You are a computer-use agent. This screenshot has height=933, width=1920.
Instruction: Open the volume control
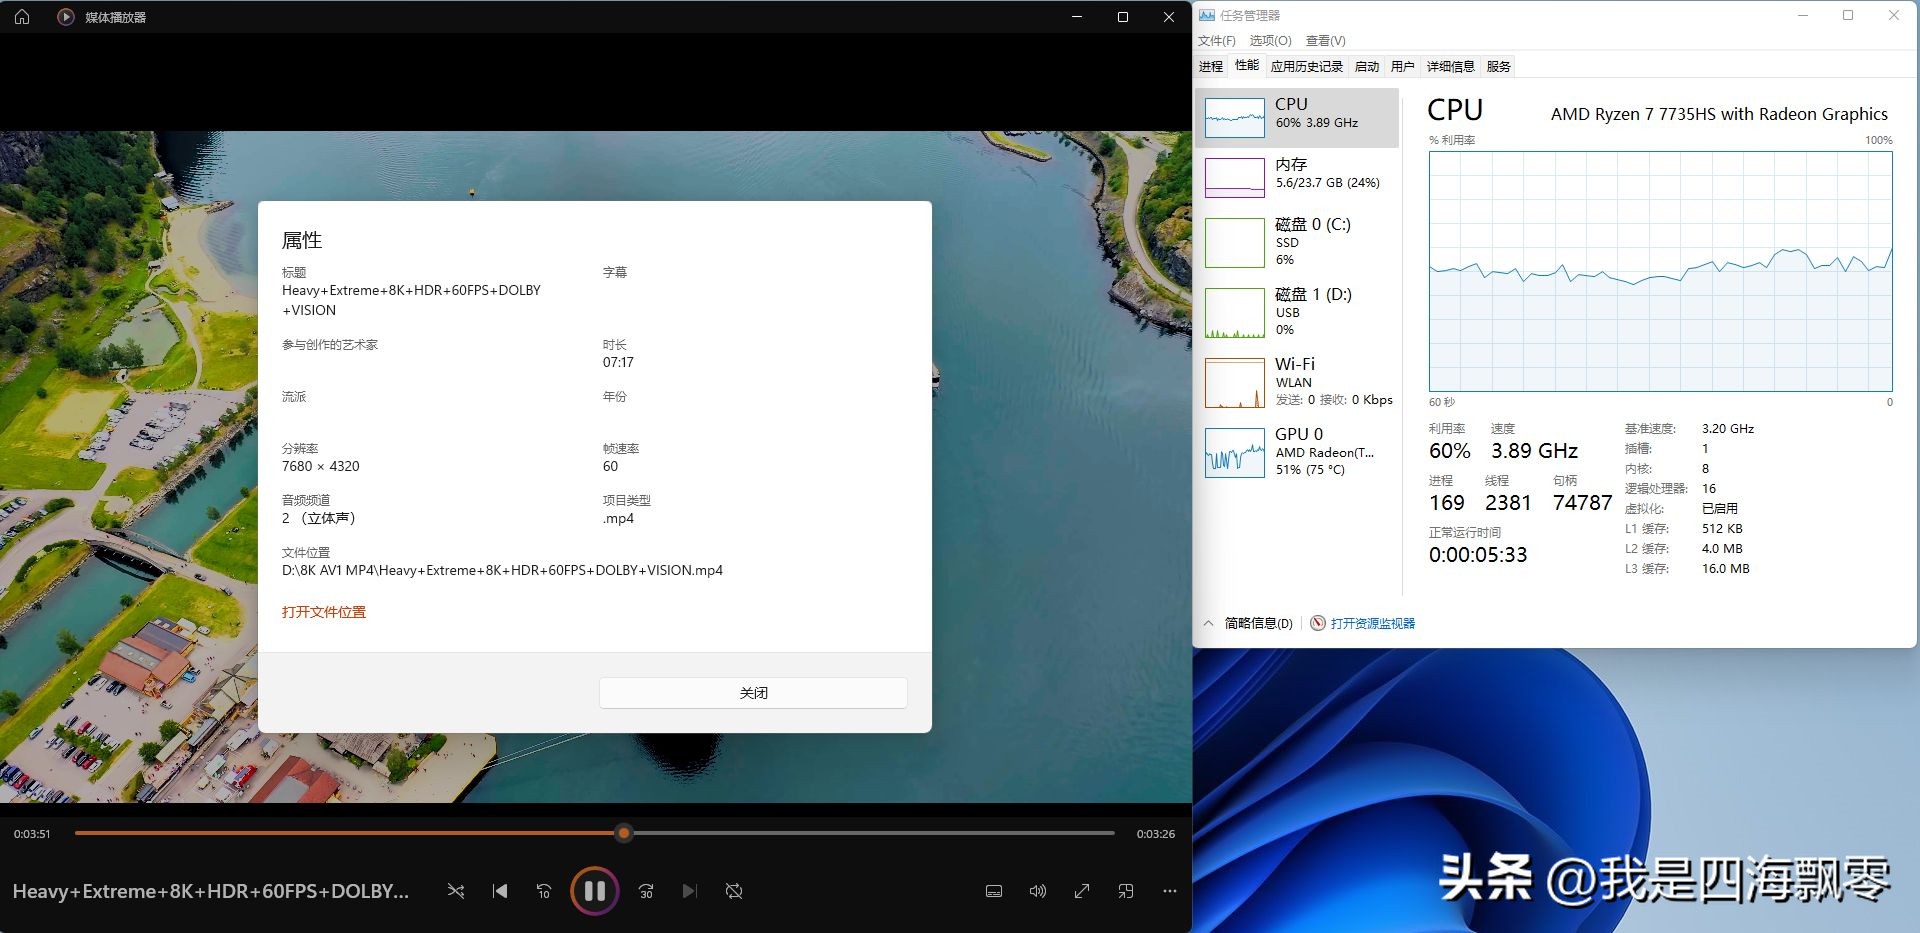click(x=1037, y=890)
